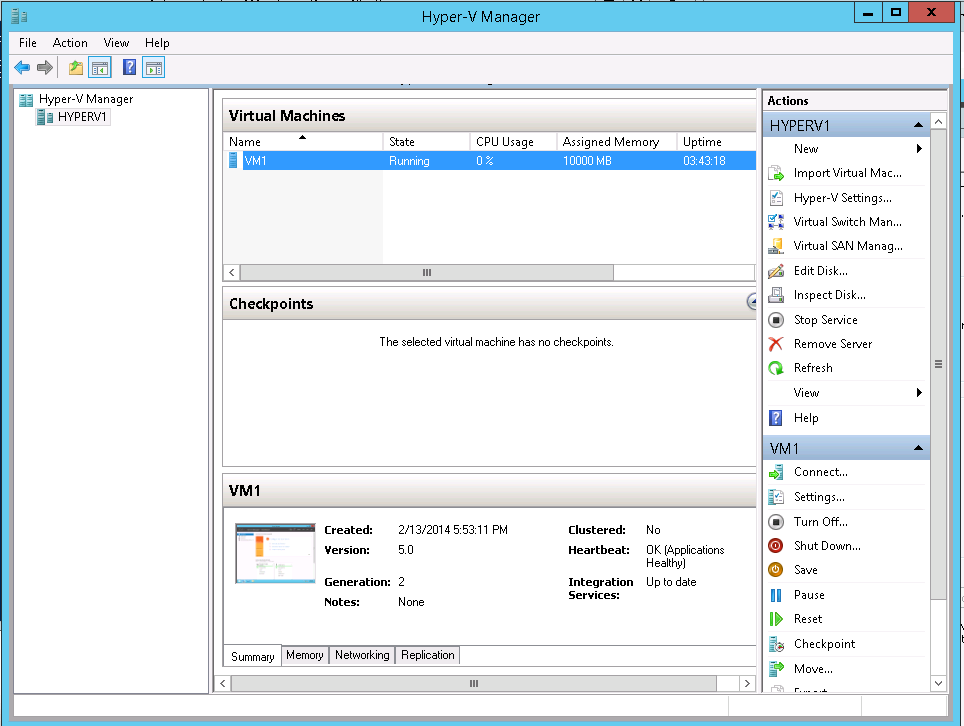Collapse the HYPERV1 actions section arrow

point(918,125)
